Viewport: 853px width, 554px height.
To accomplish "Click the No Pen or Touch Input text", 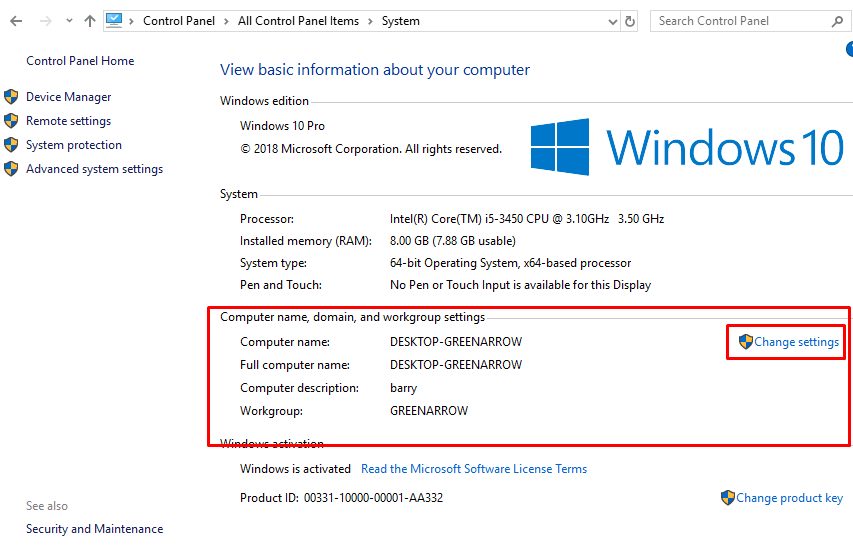I will click(520, 285).
